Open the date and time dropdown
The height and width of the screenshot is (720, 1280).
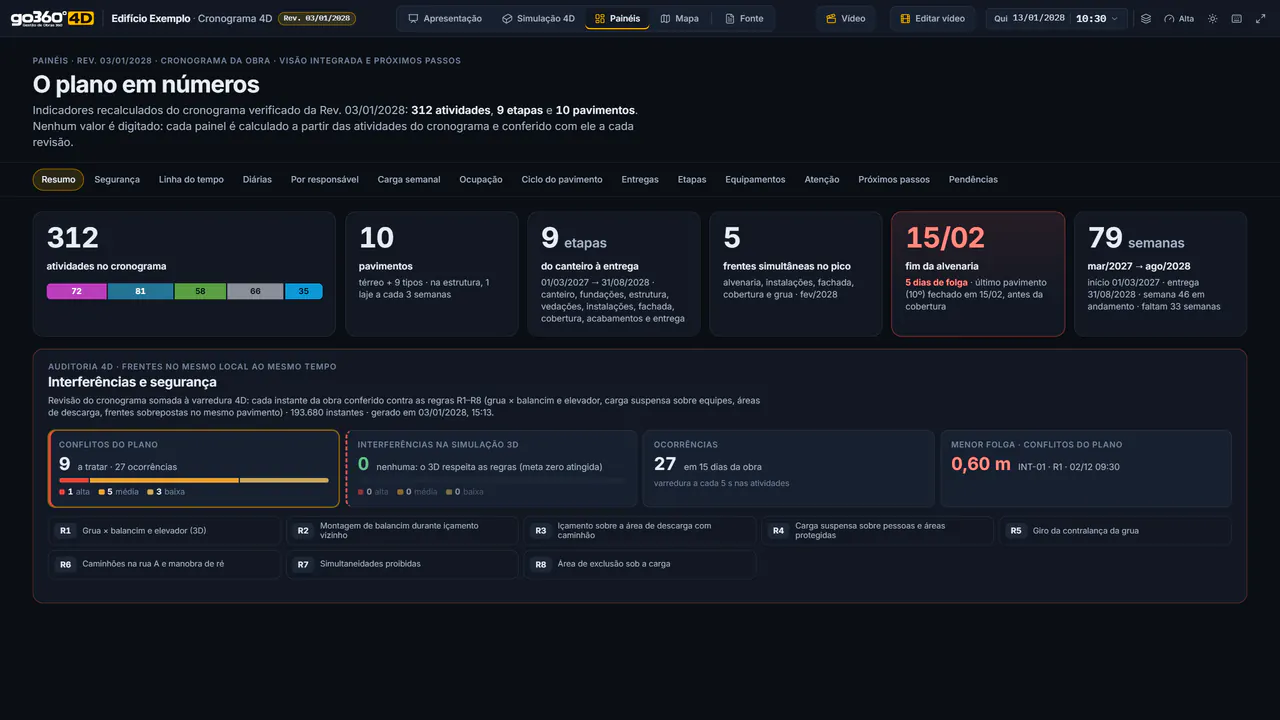click(1057, 19)
